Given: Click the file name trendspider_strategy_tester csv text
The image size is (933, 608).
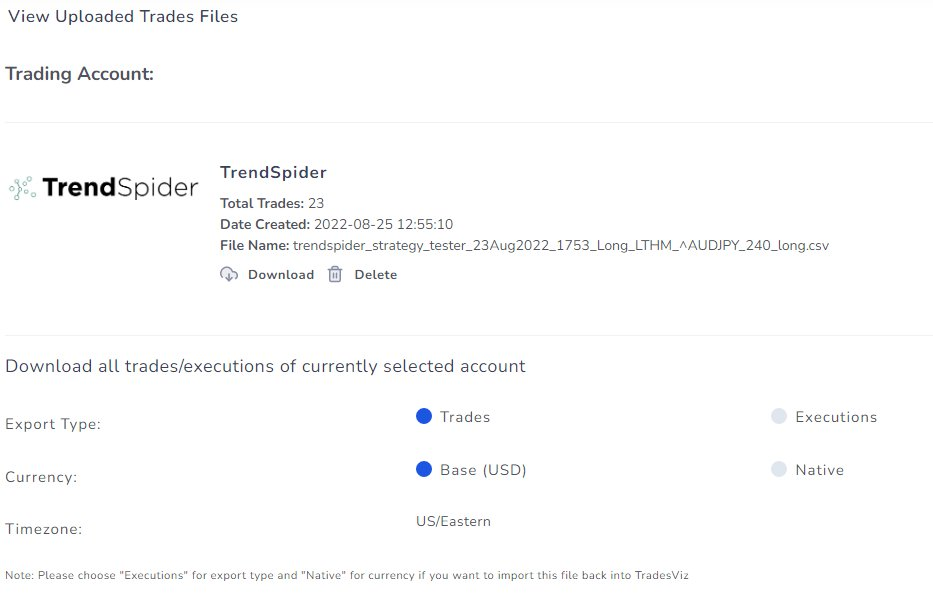Looking at the screenshot, I should (561, 246).
